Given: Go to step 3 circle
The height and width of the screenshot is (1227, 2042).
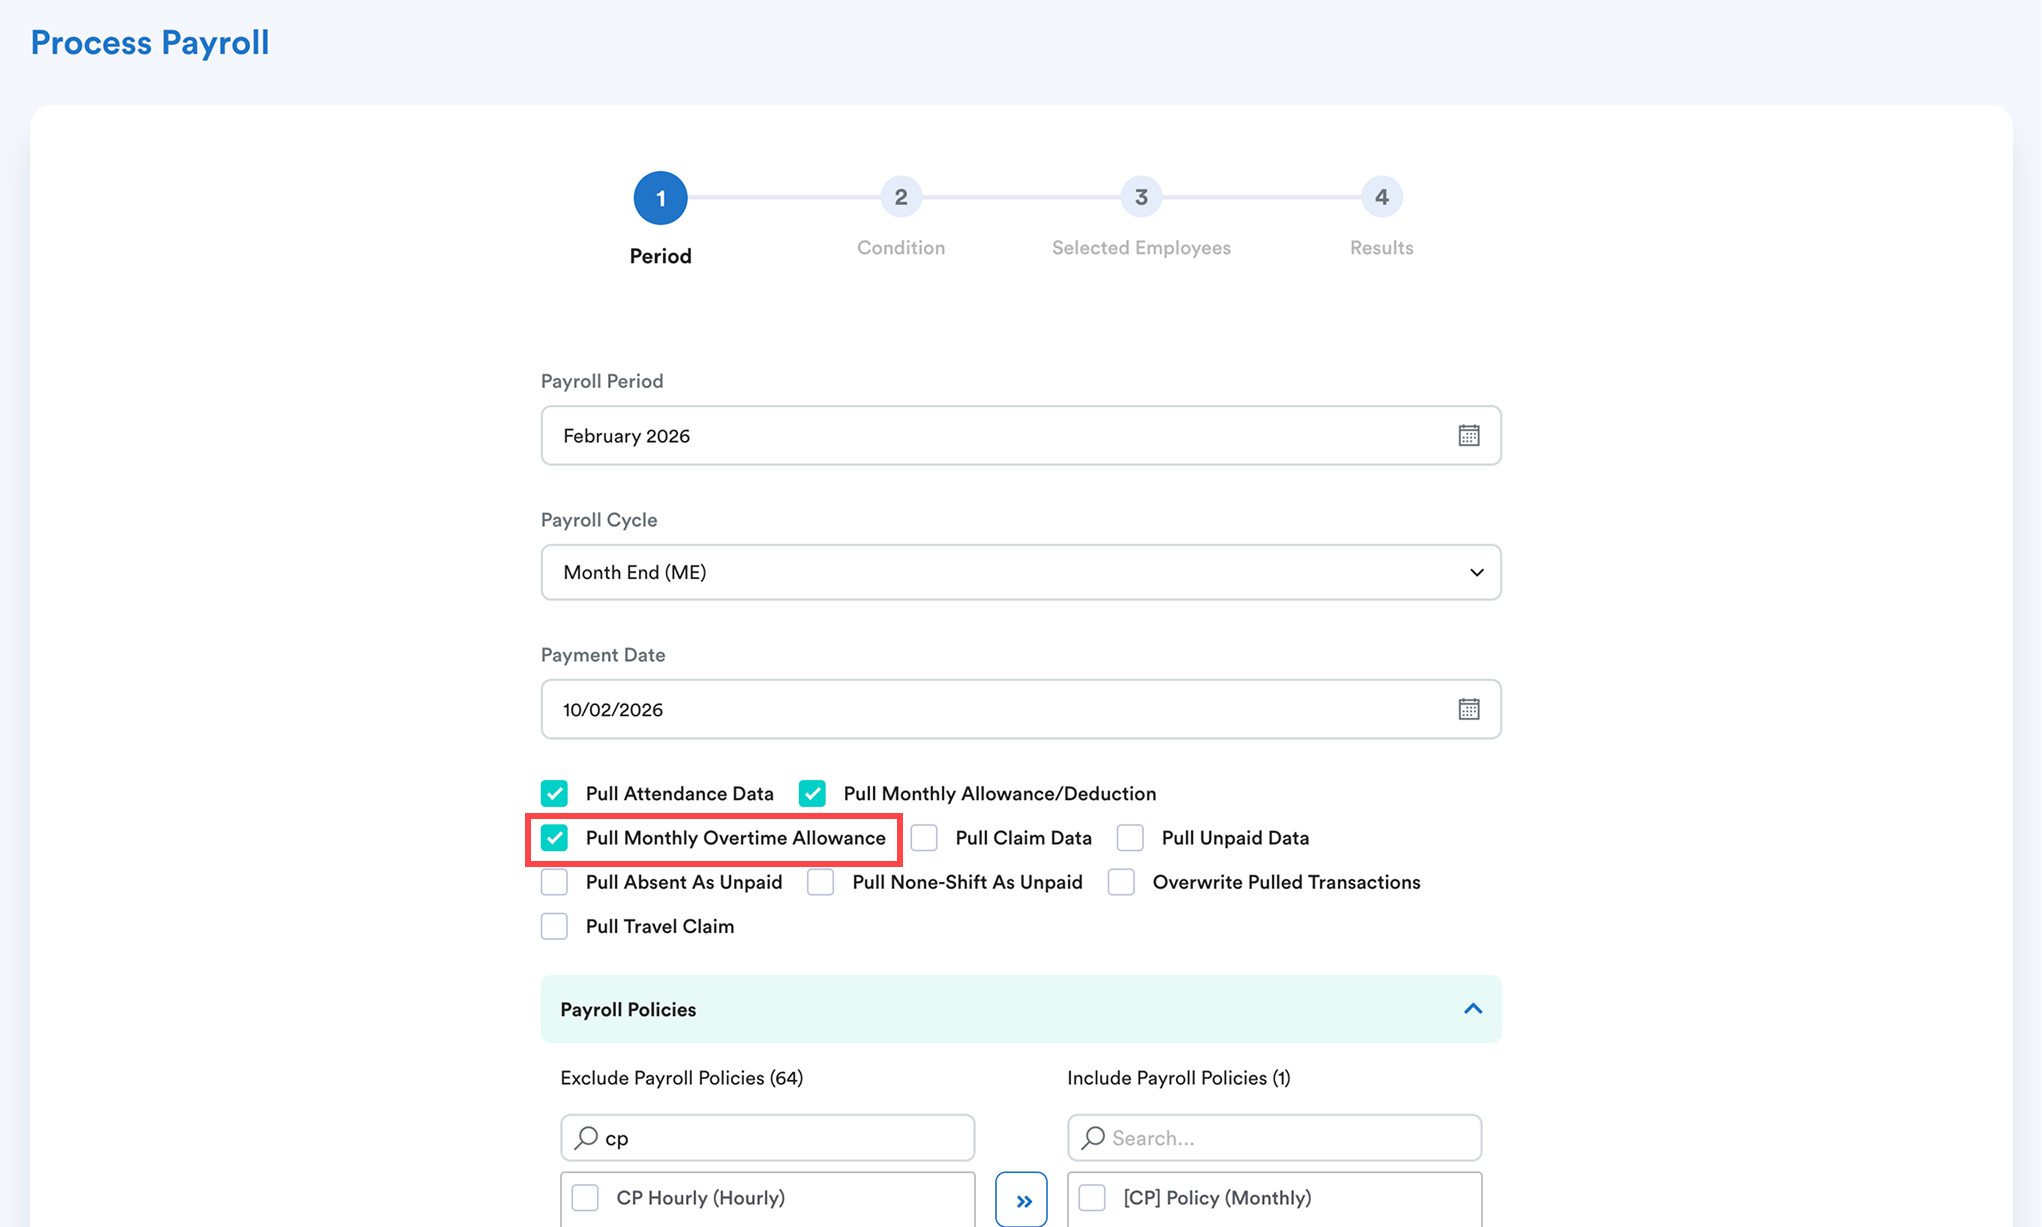Looking at the screenshot, I should click(1141, 197).
